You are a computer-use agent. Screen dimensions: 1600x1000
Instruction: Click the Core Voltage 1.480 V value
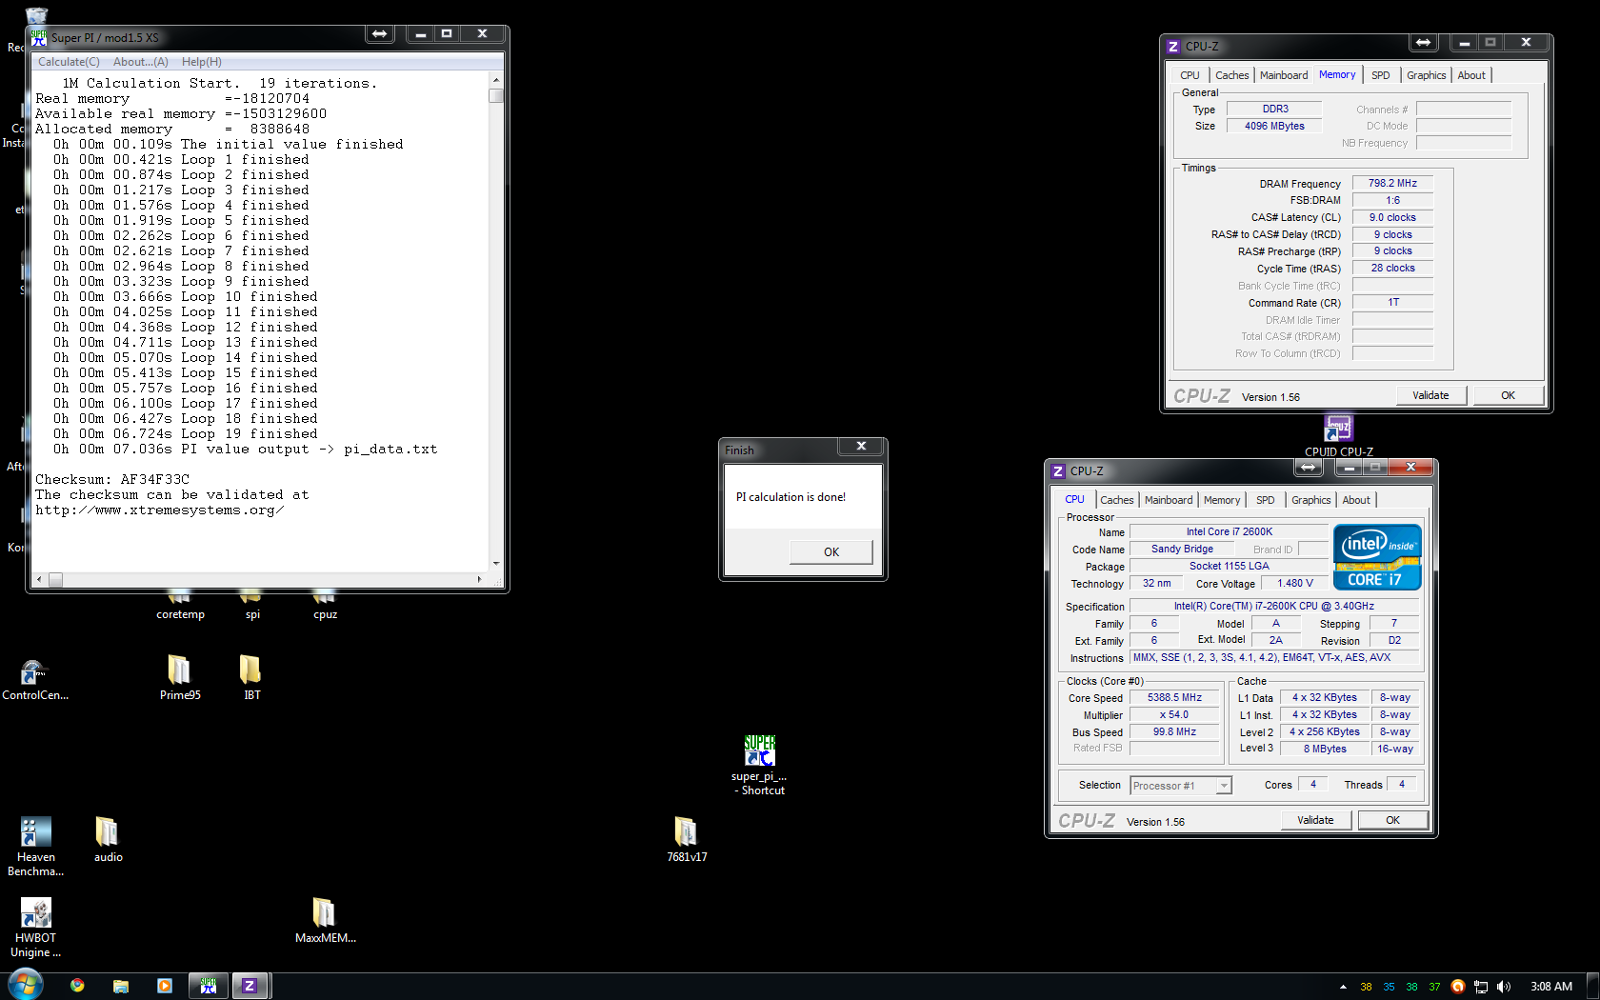[1295, 583]
